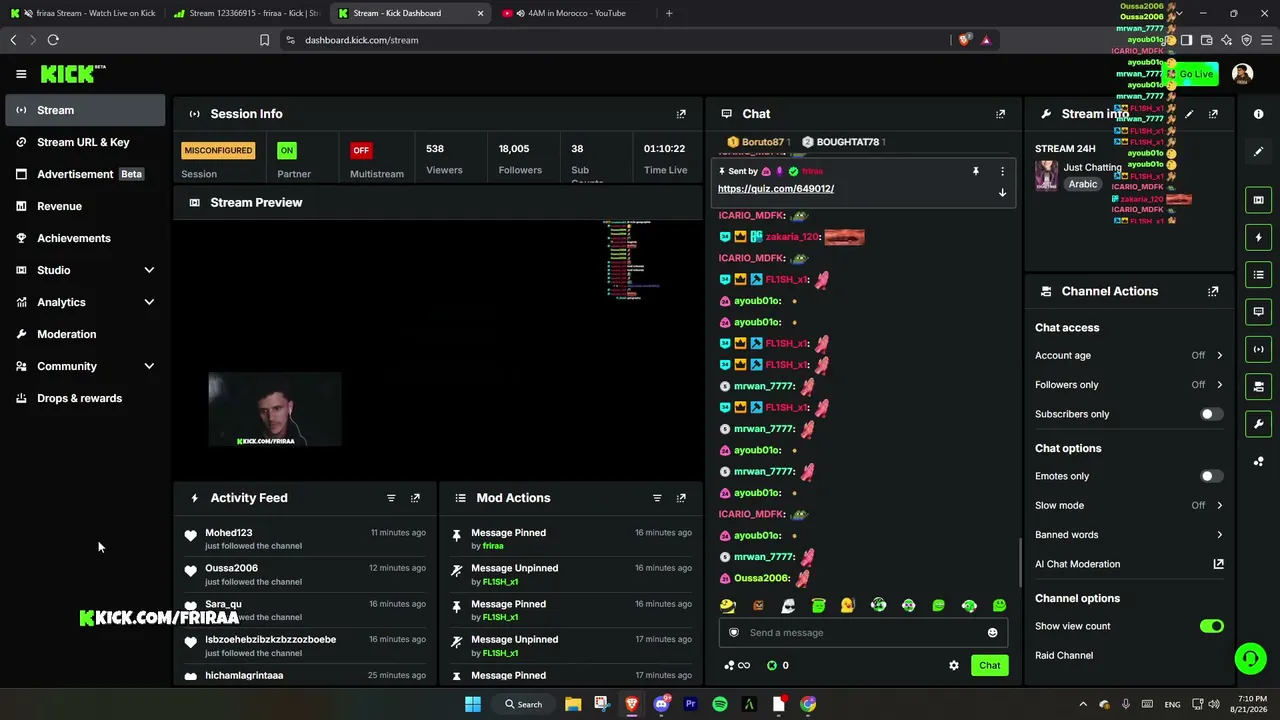Image resolution: width=1280 pixels, height=720 pixels.
Task: Open Mod Actions filter options
Action: pos(657,498)
